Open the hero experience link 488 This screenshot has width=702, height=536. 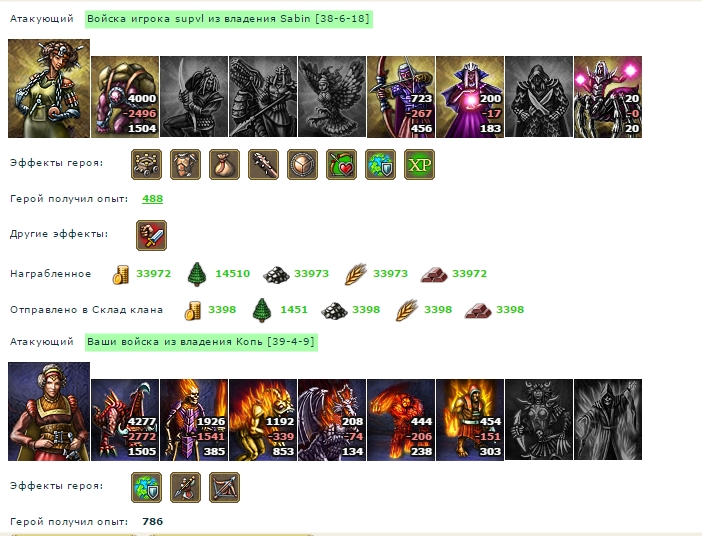coord(152,198)
